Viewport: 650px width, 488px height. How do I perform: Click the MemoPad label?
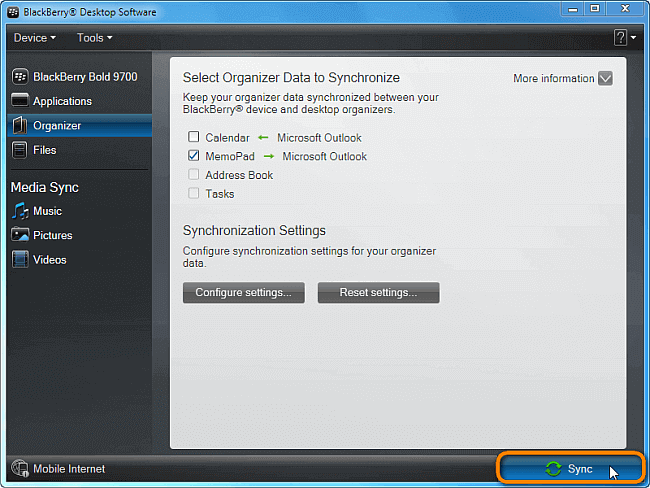[230, 157]
